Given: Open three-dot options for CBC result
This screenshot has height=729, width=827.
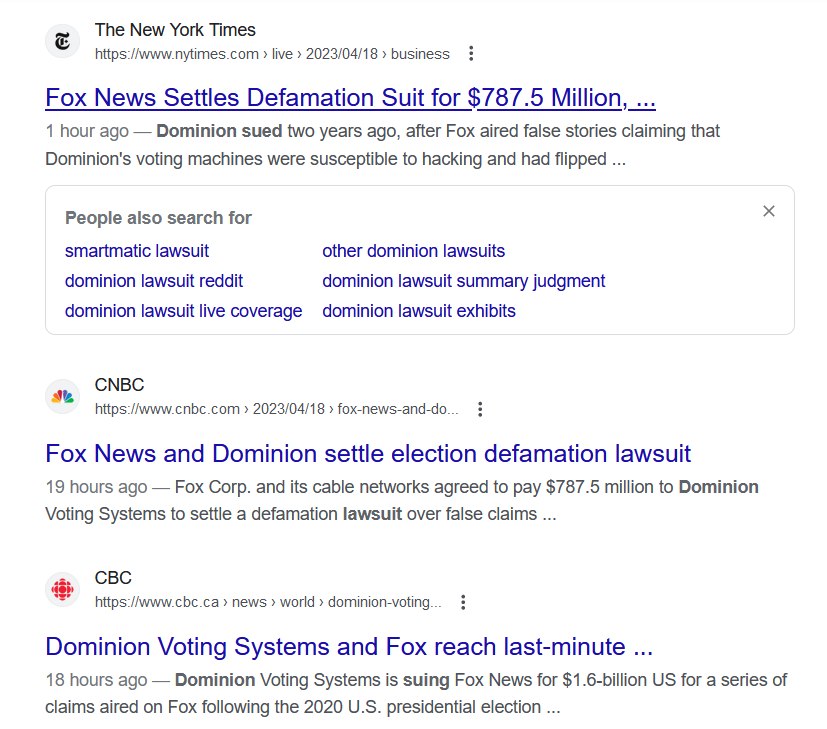Looking at the screenshot, I should 463,602.
